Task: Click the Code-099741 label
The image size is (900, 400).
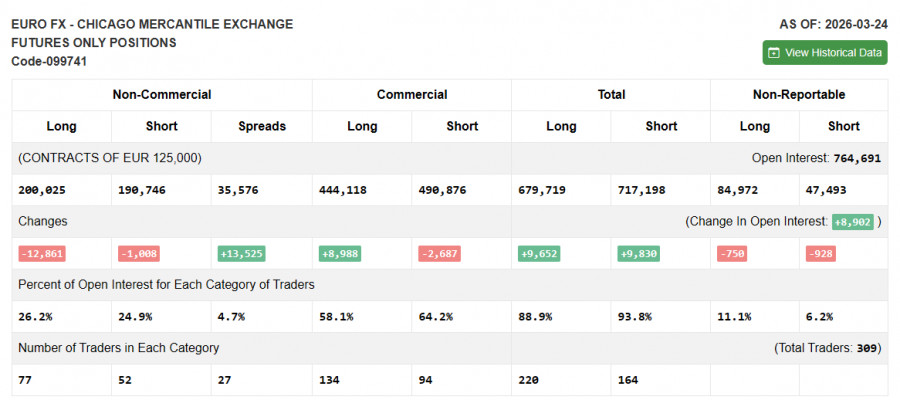Action: 47,62
